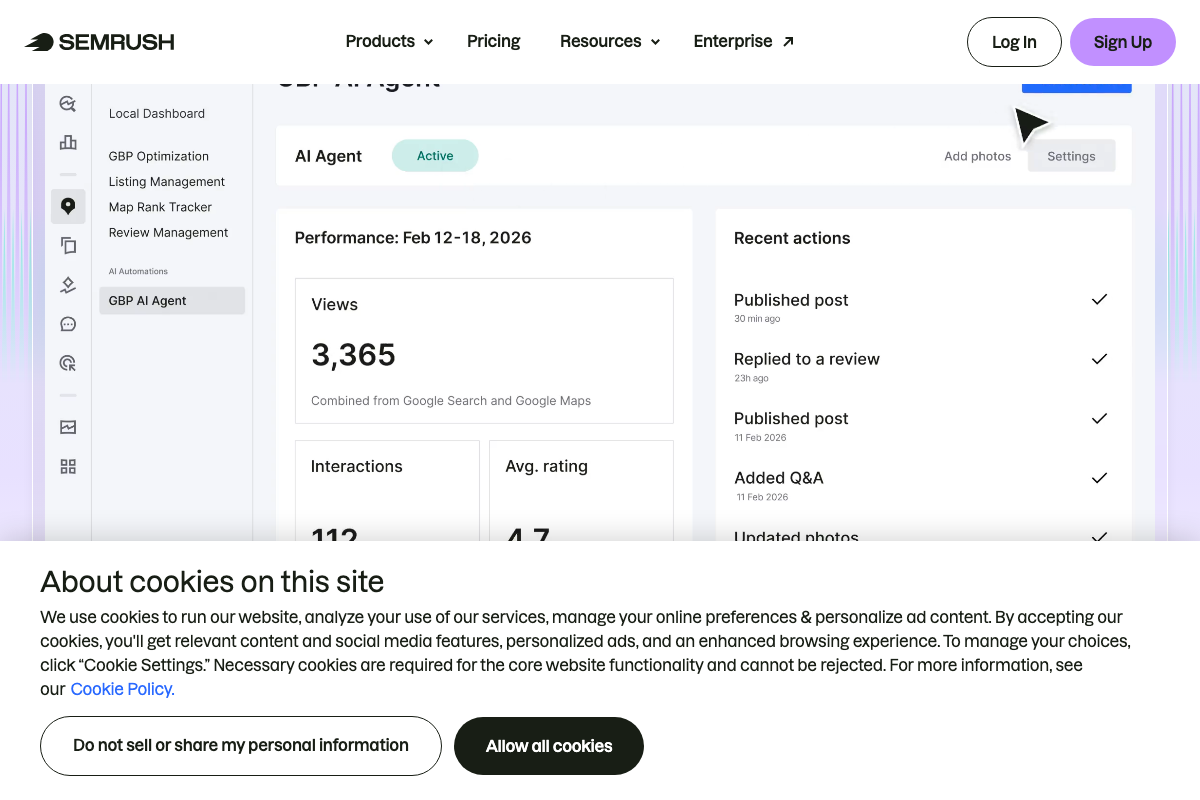The height and width of the screenshot is (800, 1200).
Task: Open the chat bubble sidebar icon
Action: tap(68, 324)
